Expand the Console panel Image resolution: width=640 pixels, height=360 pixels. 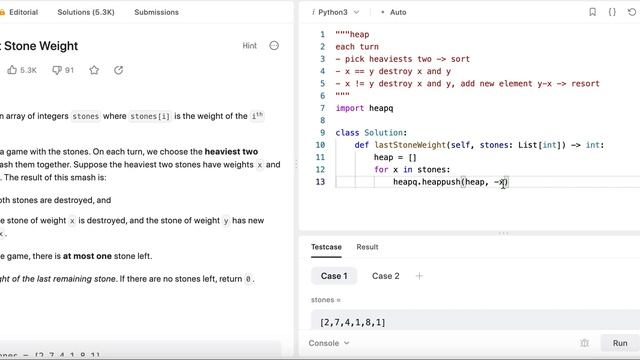pos(329,343)
